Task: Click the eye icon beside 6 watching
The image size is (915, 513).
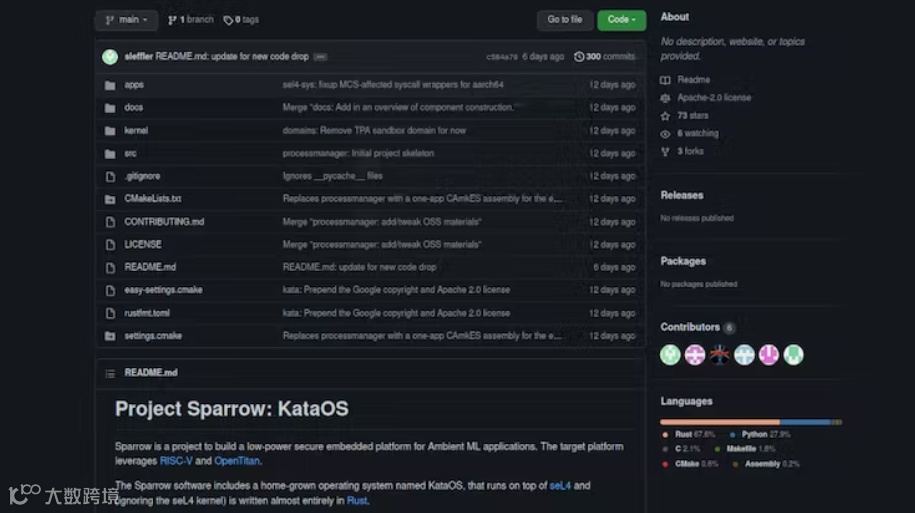Action: pos(665,134)
